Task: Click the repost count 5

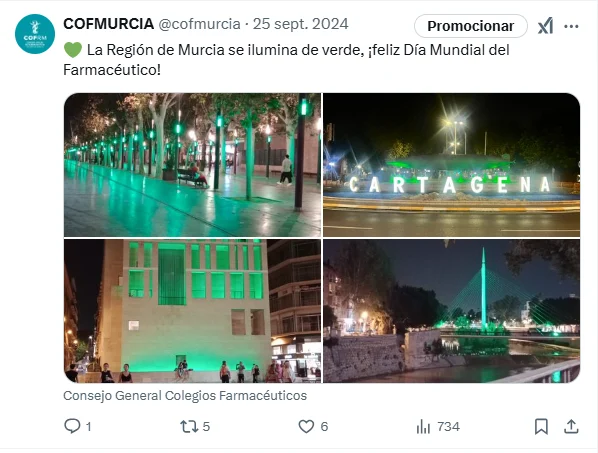Action: (206, 426)
